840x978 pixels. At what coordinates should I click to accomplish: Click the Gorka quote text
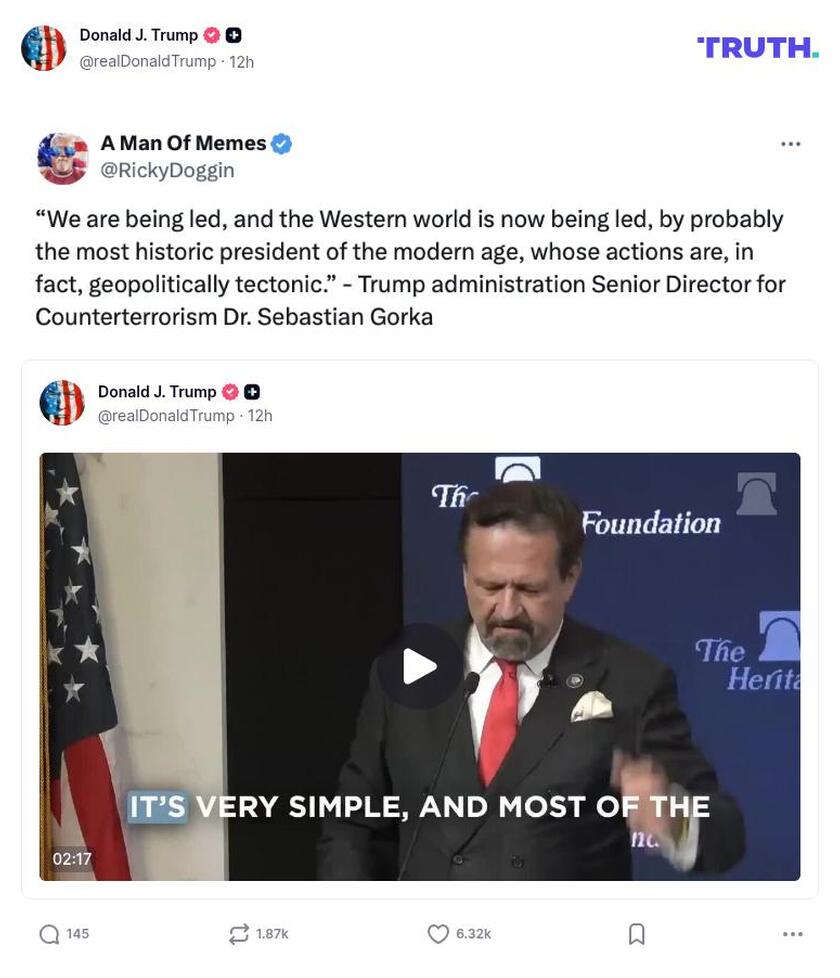(x=410, y=268)
